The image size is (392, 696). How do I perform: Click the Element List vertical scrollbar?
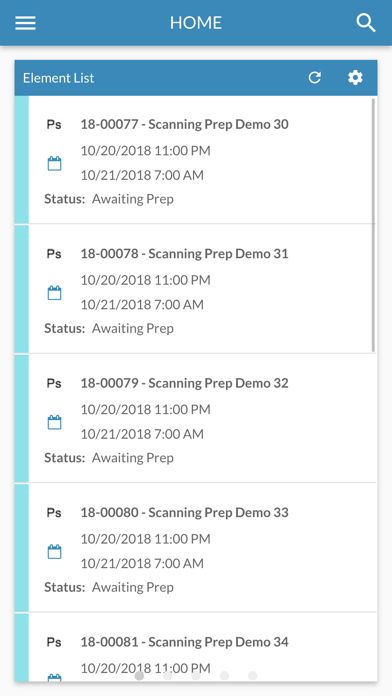click(374, 225)
